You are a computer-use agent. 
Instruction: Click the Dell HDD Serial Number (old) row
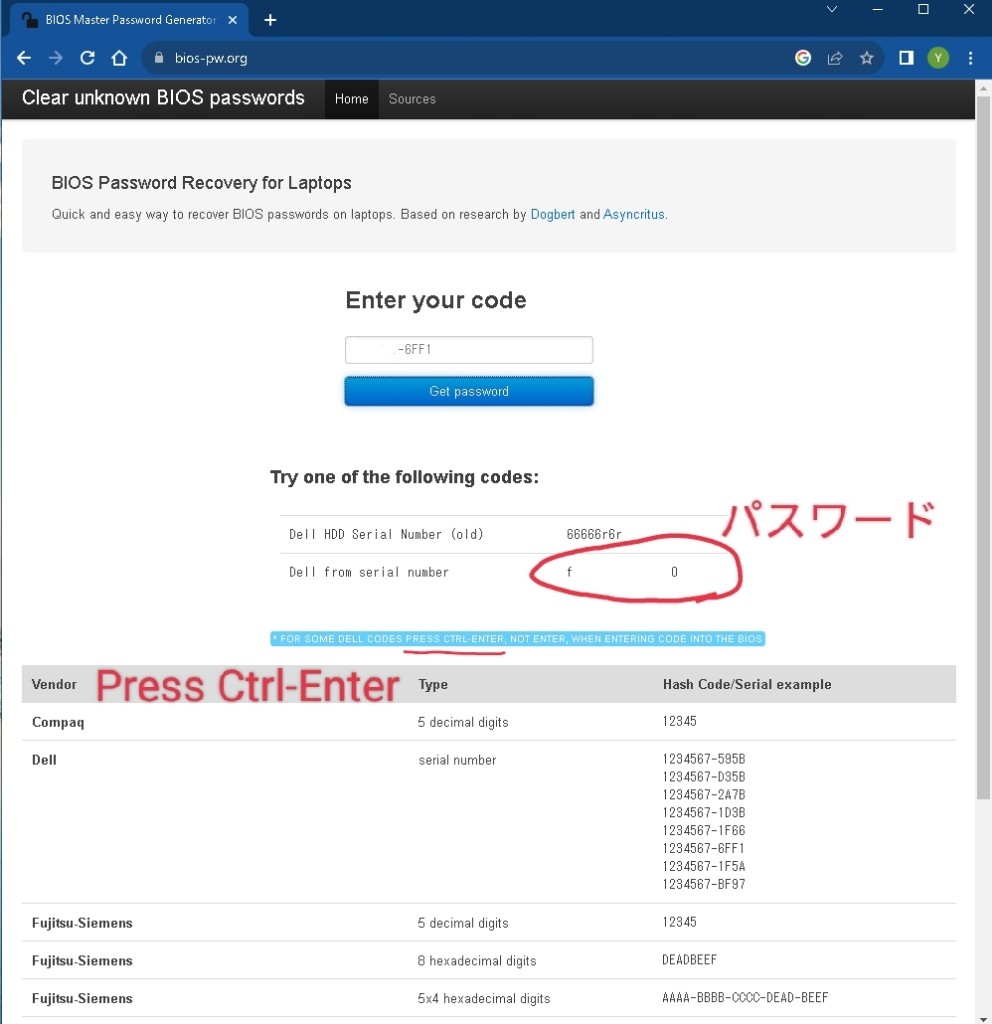point(503,534)
